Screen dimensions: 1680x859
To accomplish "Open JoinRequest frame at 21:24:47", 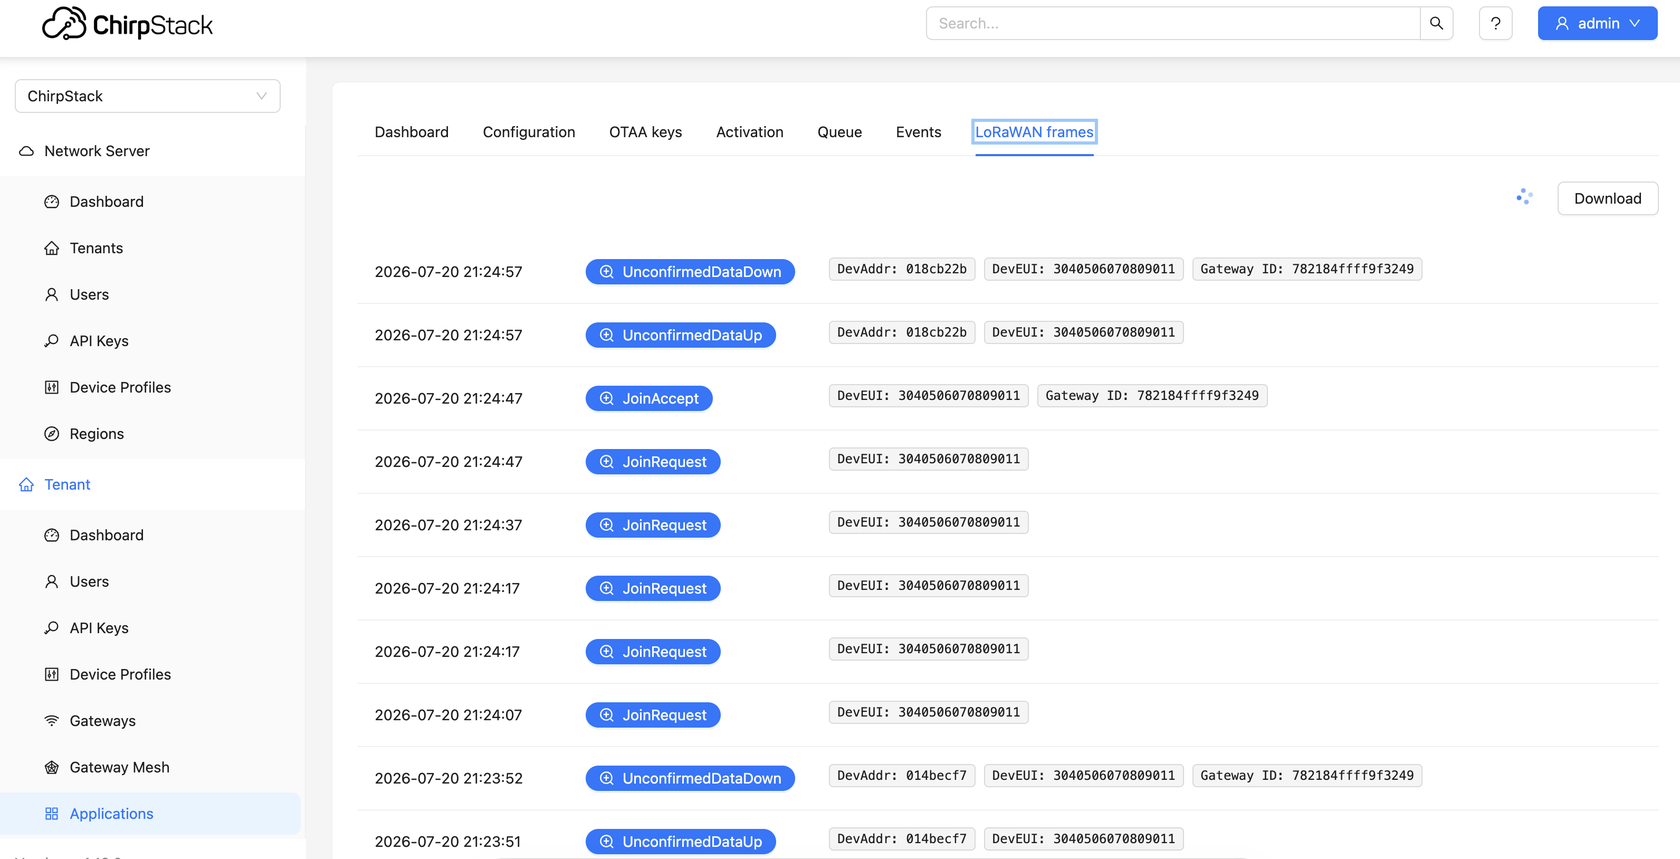I will [653, 462].
